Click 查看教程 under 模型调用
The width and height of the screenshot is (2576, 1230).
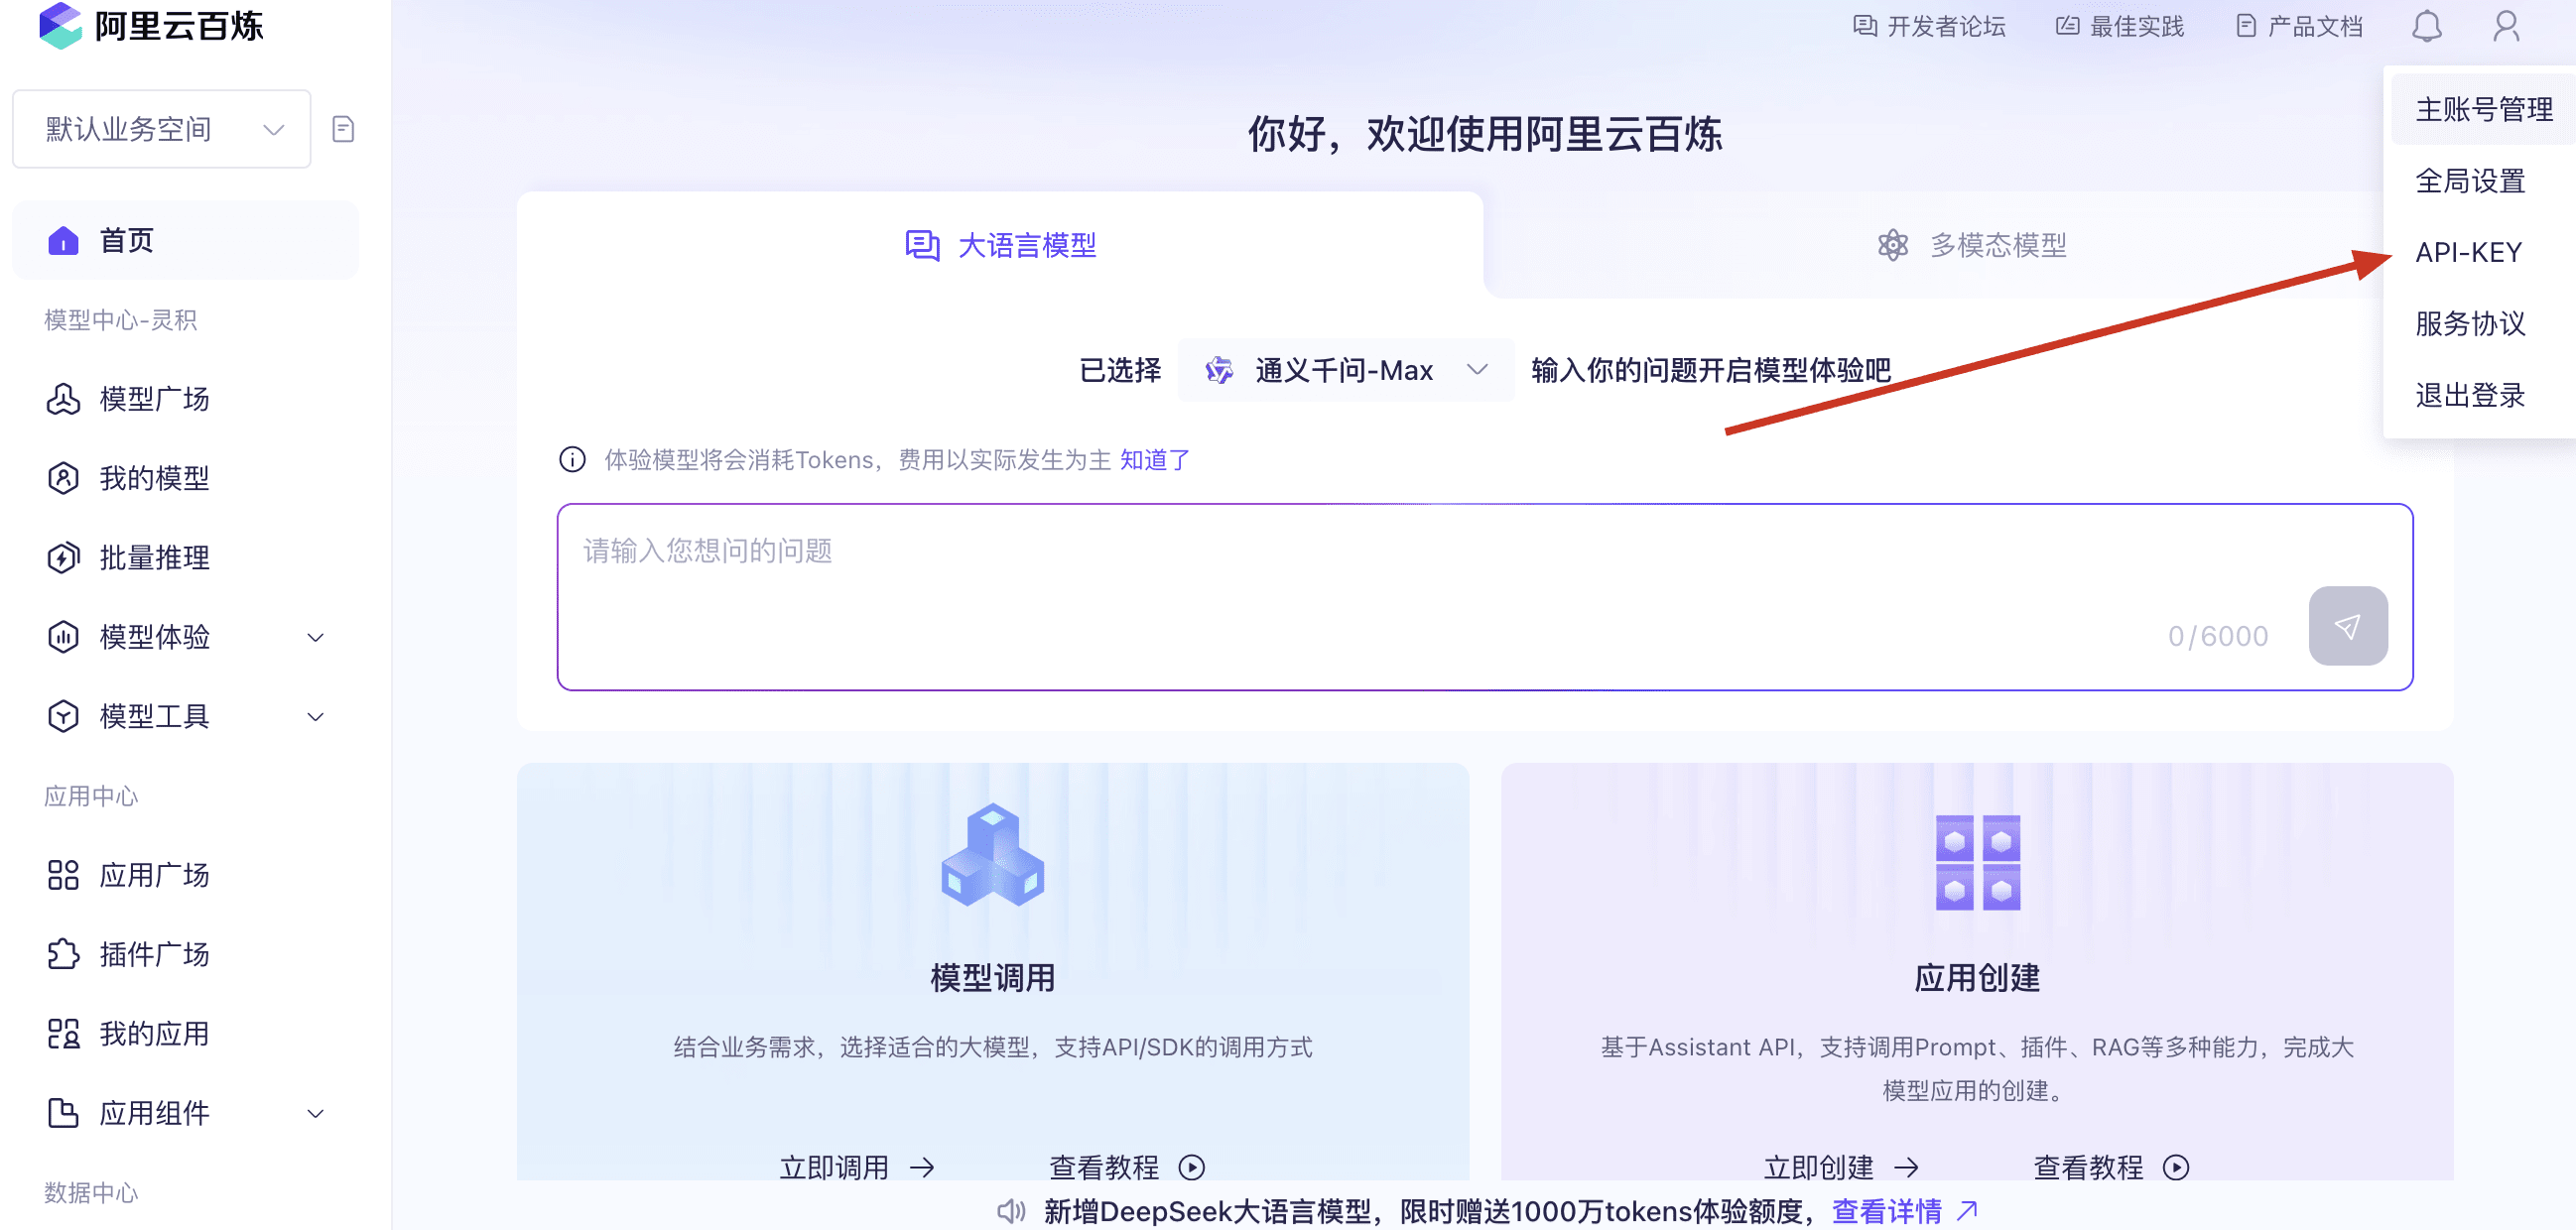(x=1126, y=1167)
